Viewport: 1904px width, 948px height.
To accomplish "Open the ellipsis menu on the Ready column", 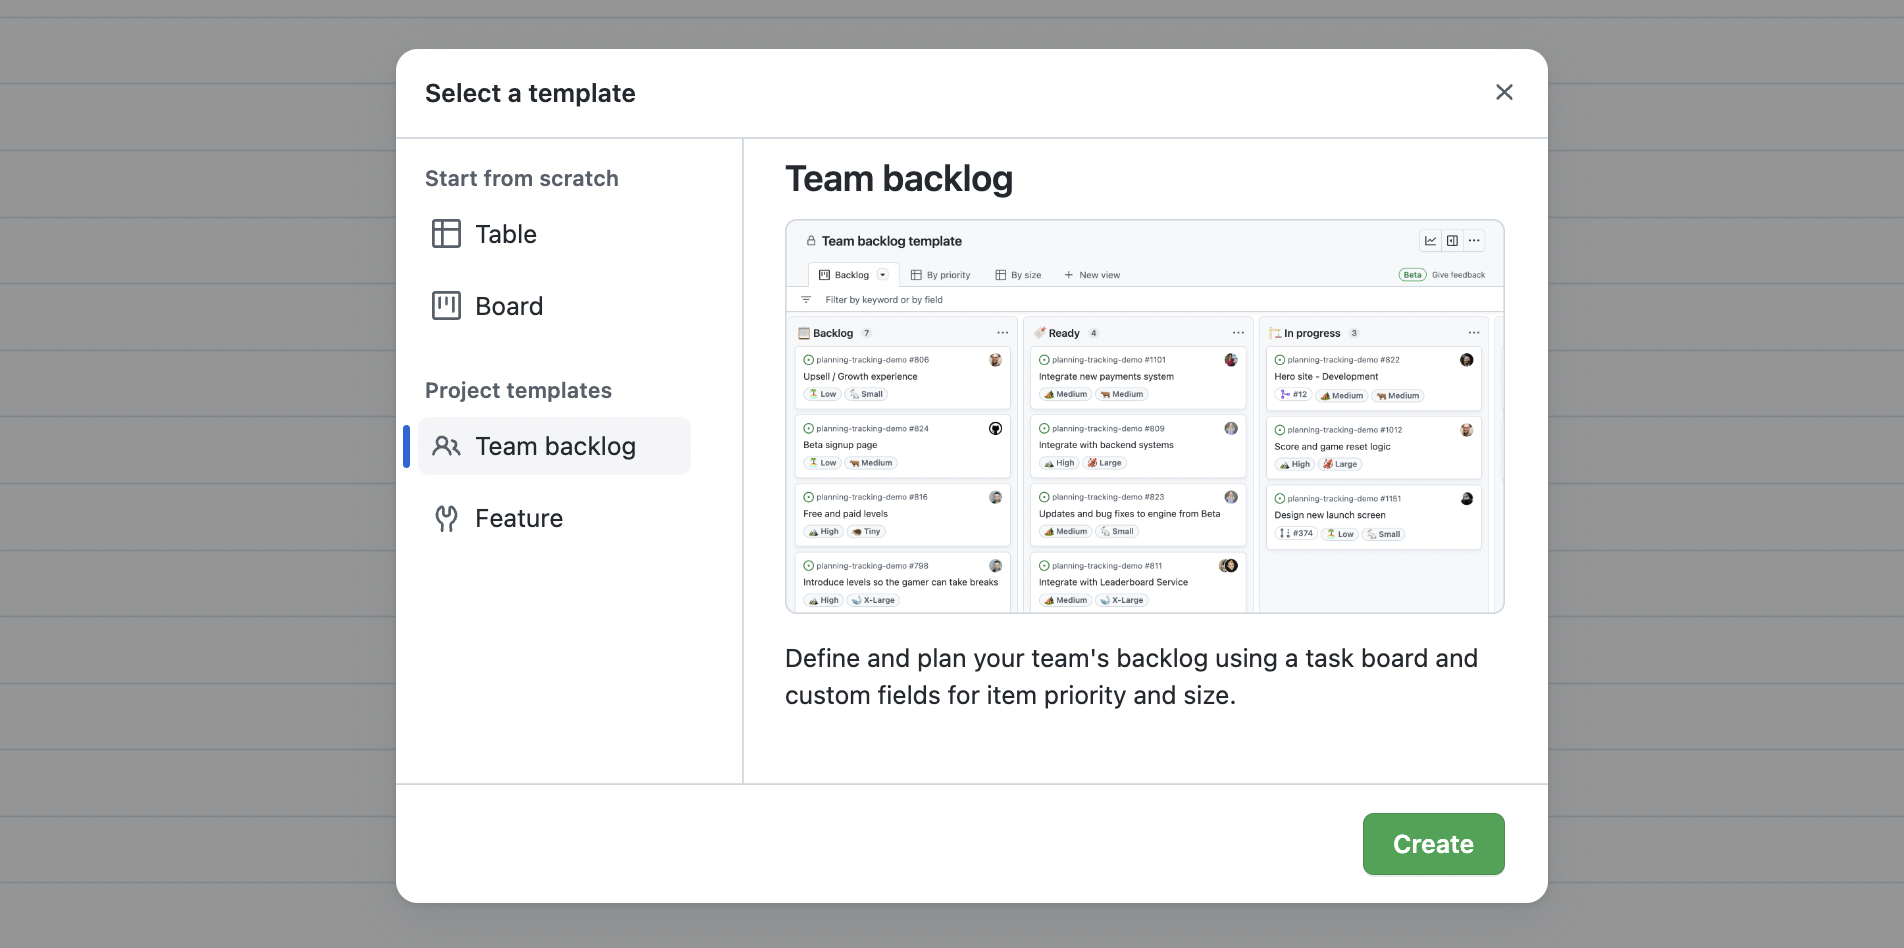I will (1238, 331).
